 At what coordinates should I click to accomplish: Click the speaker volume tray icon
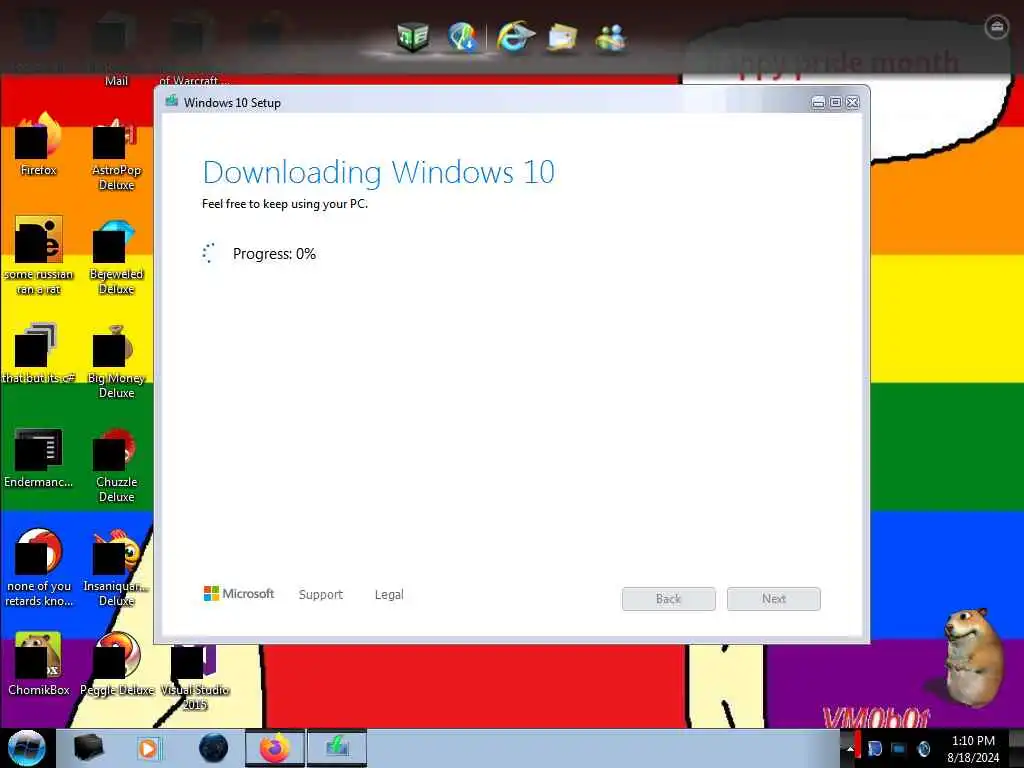[x=923, y=749]
